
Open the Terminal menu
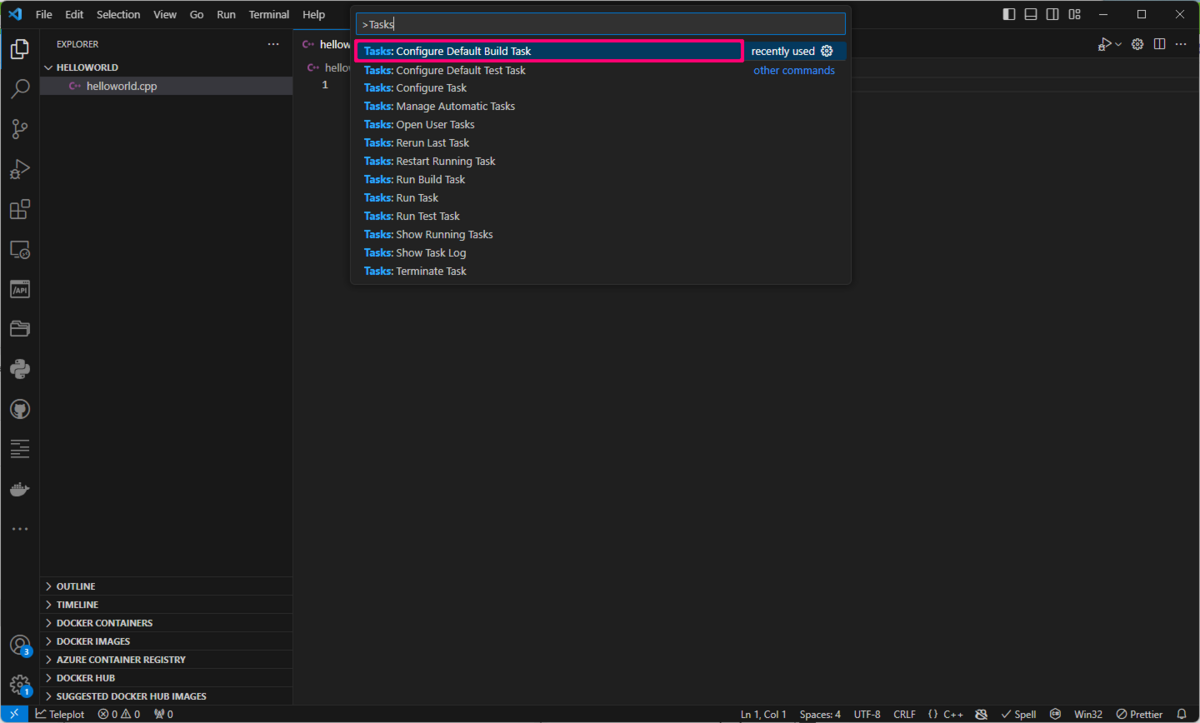(269, 15)
